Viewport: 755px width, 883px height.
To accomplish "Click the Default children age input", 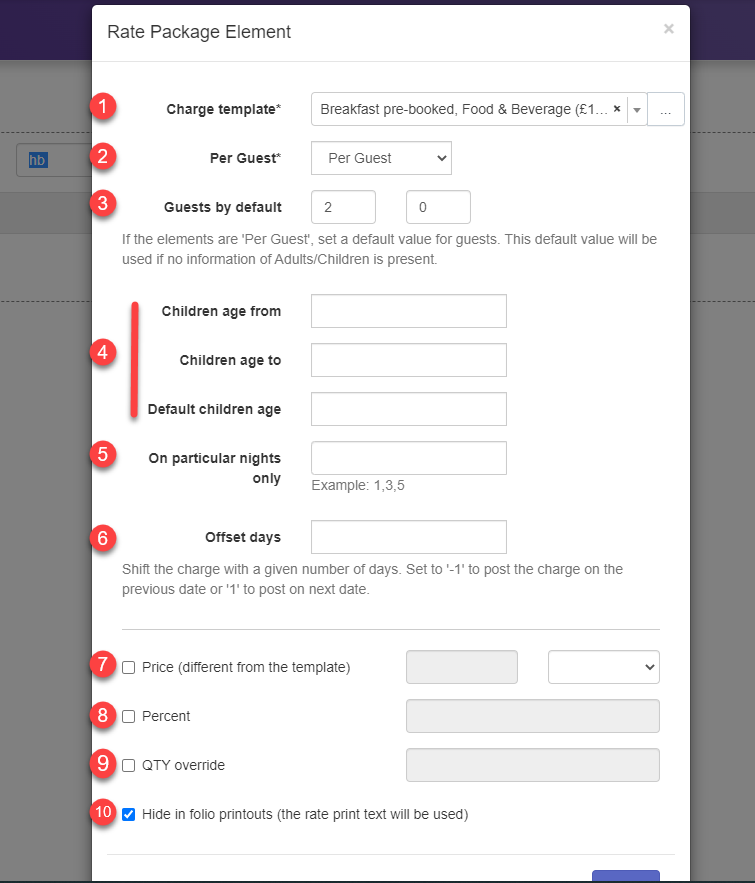I will 408,409.
